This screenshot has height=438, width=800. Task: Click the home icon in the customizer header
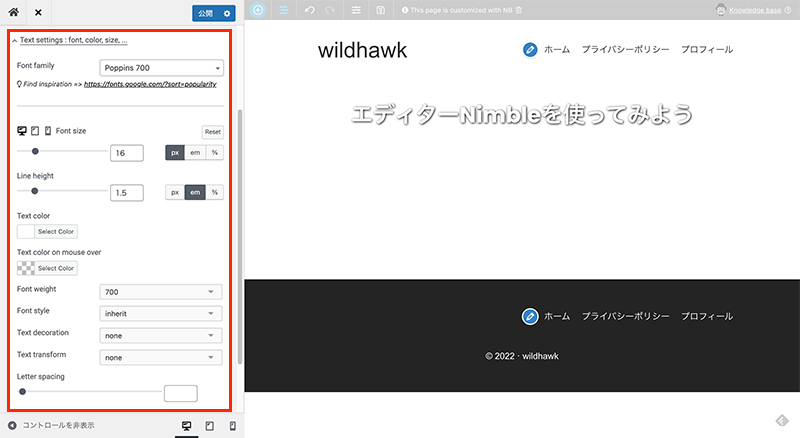(14, 13)
